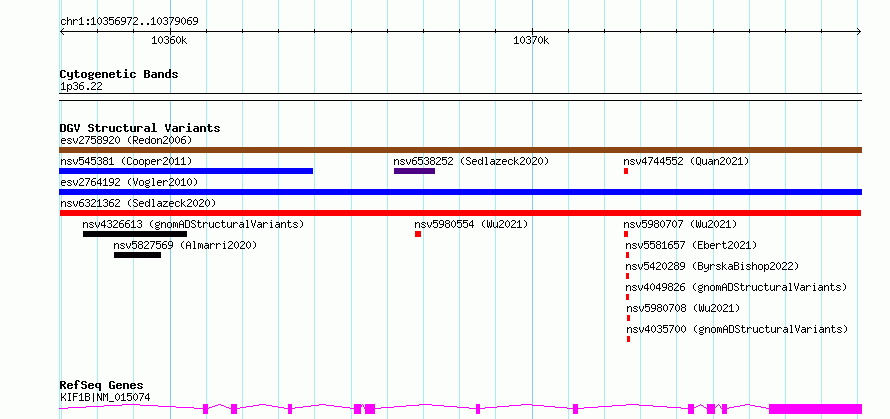The width and height of the screenshot is (890, 419).
Task: Select the red marker under nsv4035700
Action: [628, 339]
